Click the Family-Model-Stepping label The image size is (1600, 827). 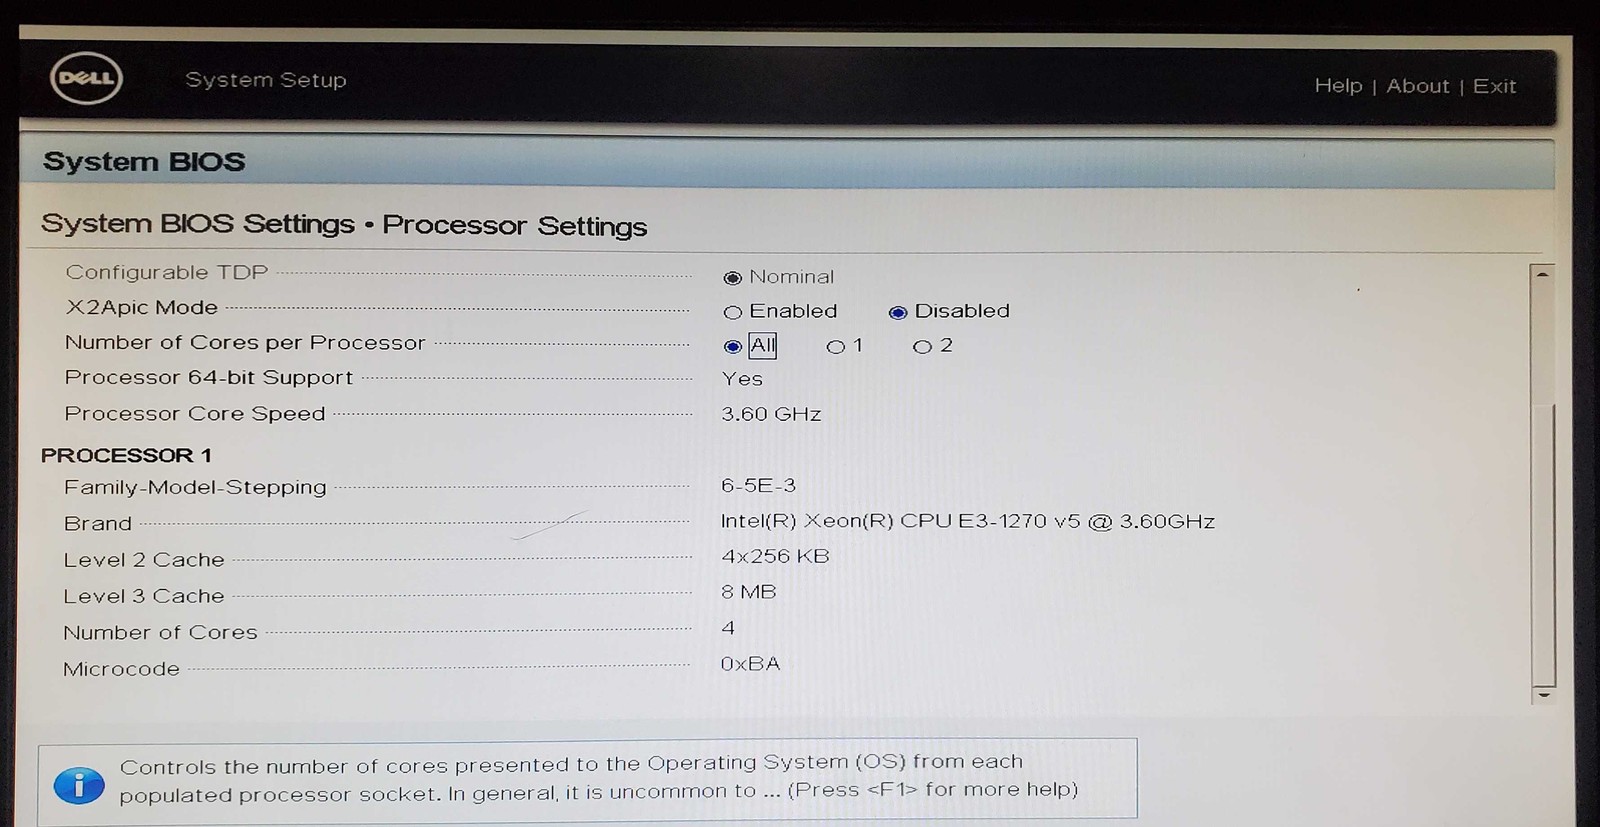(x=195, y=488)
